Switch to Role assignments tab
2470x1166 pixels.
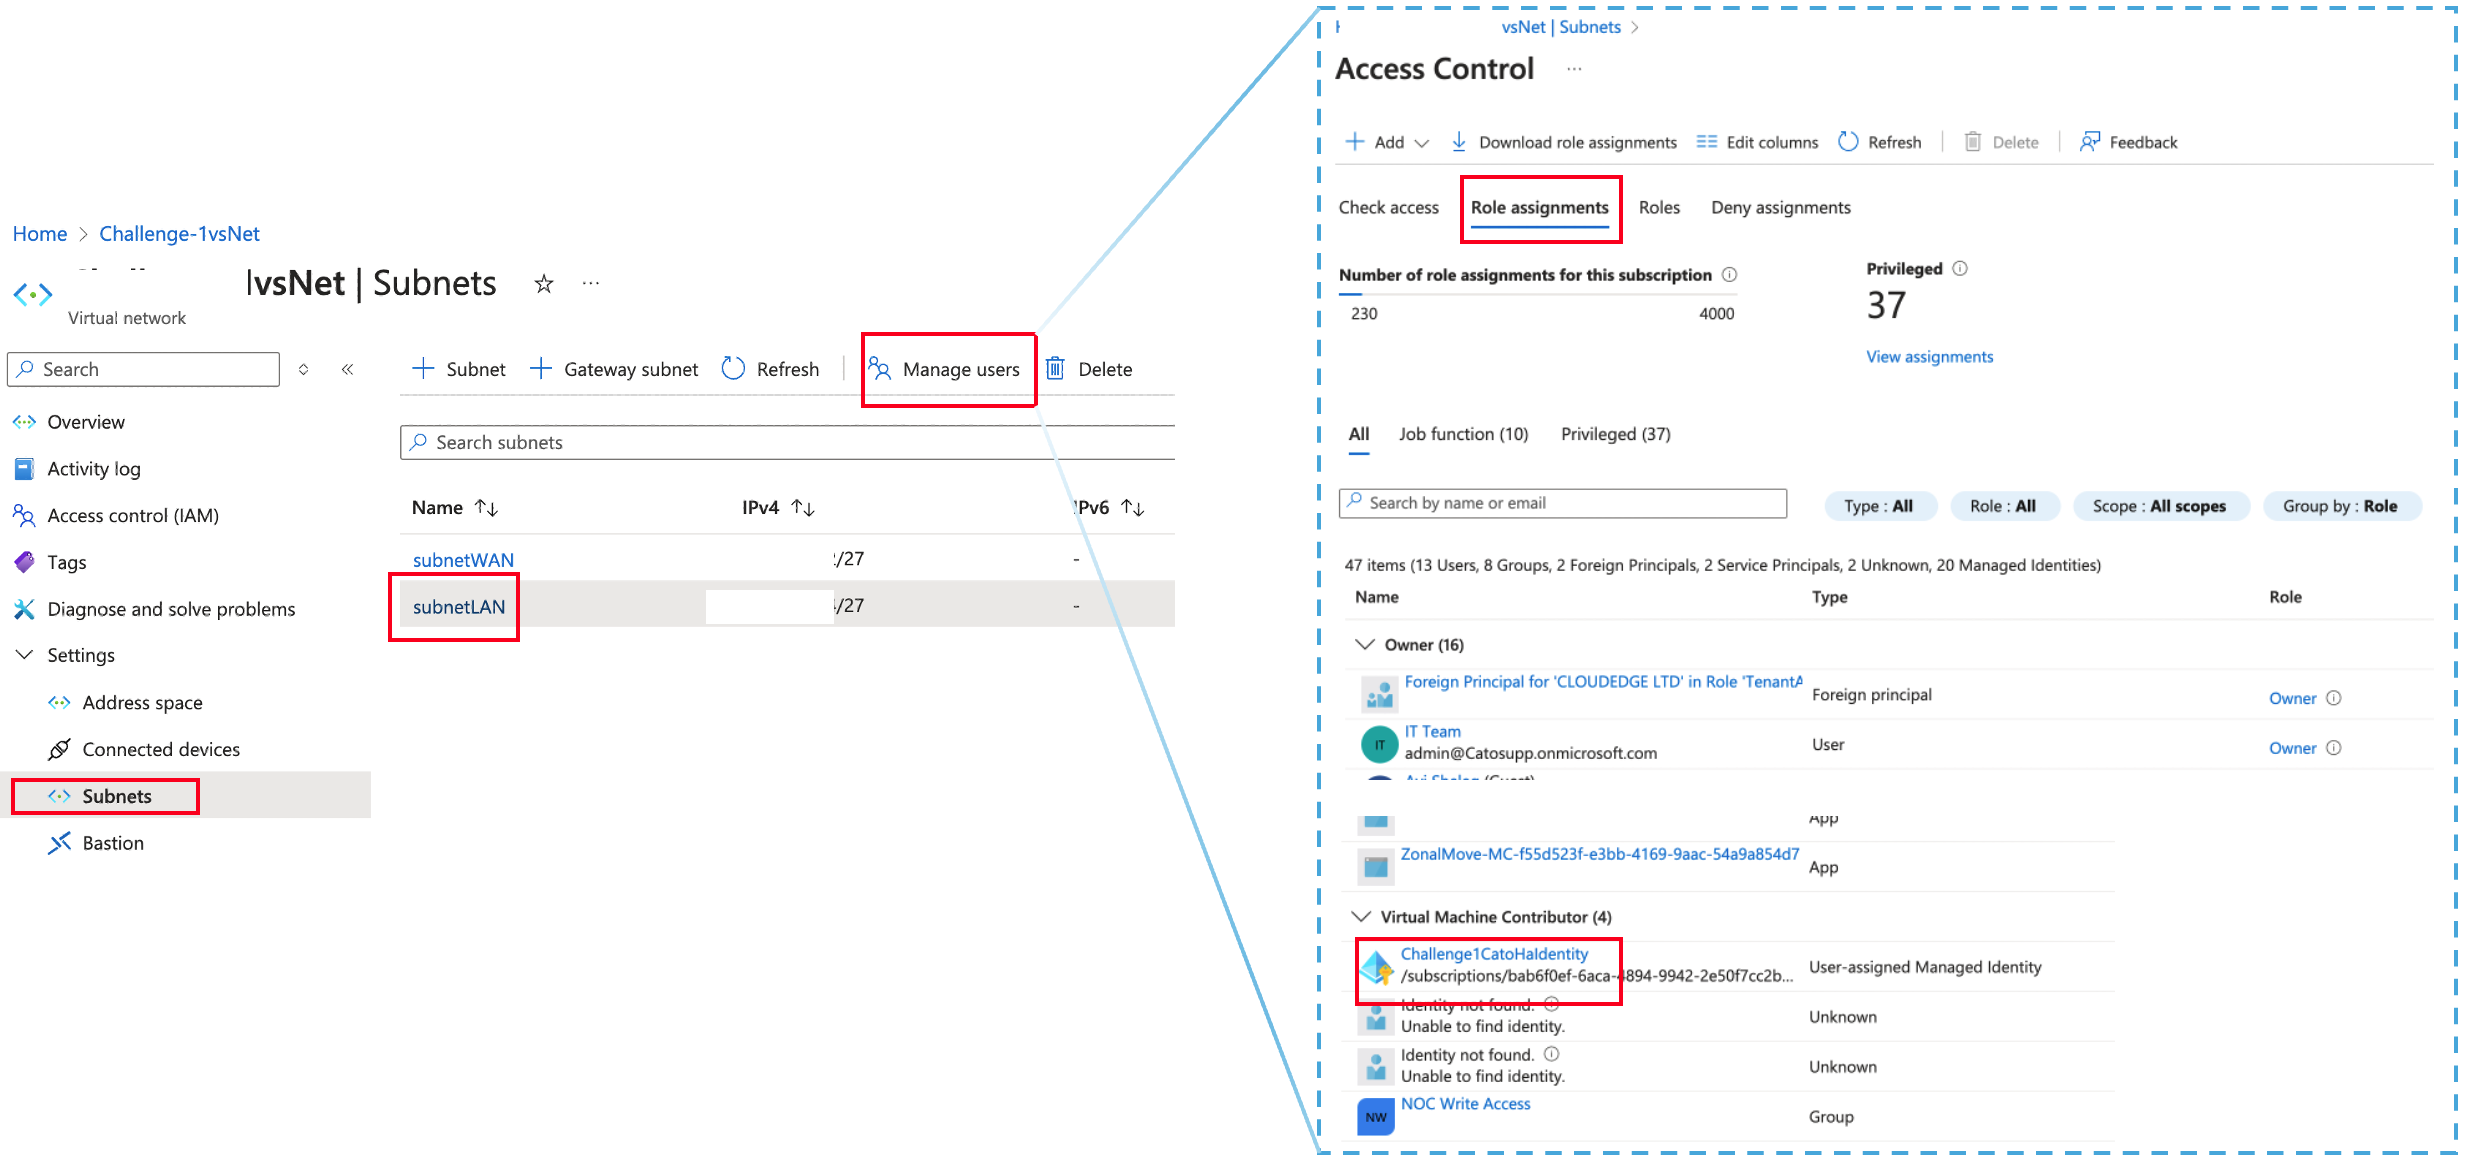1540,207
